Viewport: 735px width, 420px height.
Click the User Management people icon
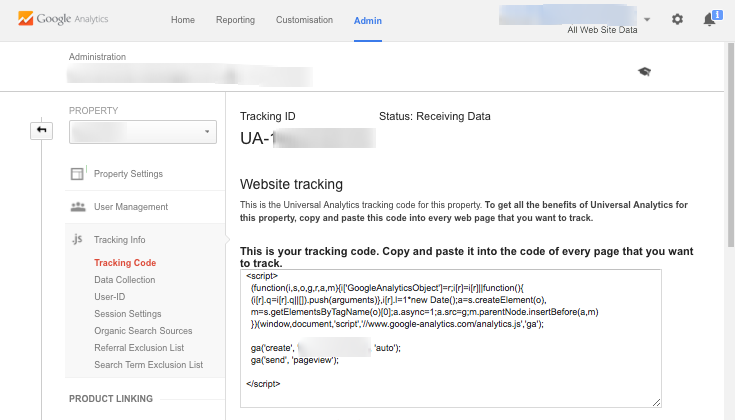click(77, 207)
